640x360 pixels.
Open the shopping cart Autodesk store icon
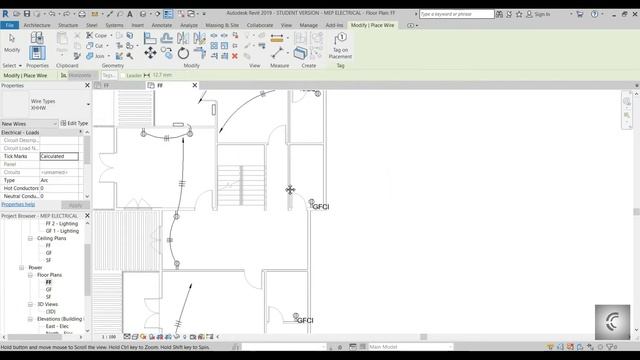coord(580,14)
